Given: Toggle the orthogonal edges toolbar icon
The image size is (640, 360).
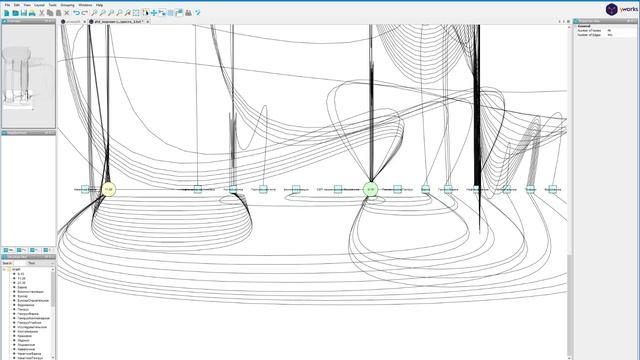Looking at the screenshot, I should point(179,13).
